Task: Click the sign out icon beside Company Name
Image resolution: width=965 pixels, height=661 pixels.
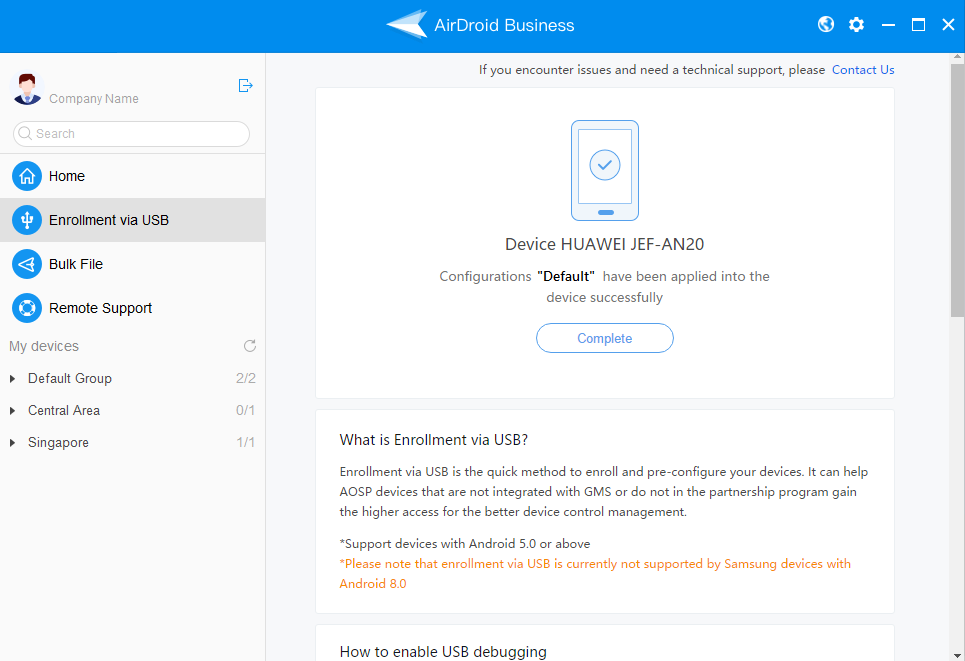Action: 246,86
